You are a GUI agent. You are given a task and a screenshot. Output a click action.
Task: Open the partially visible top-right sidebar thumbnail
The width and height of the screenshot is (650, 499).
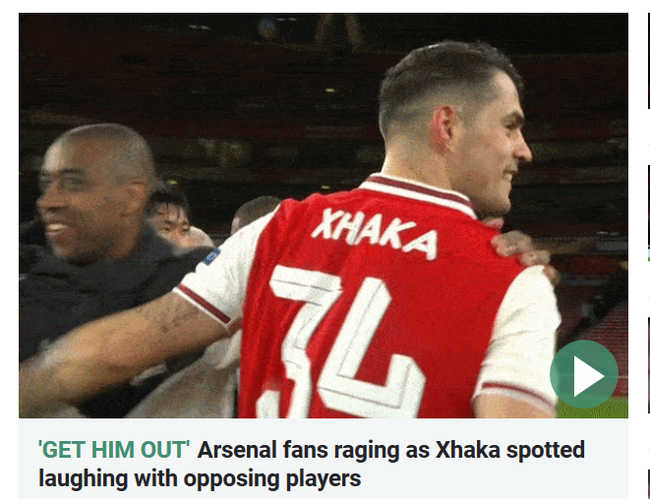[x=648, y=61]
